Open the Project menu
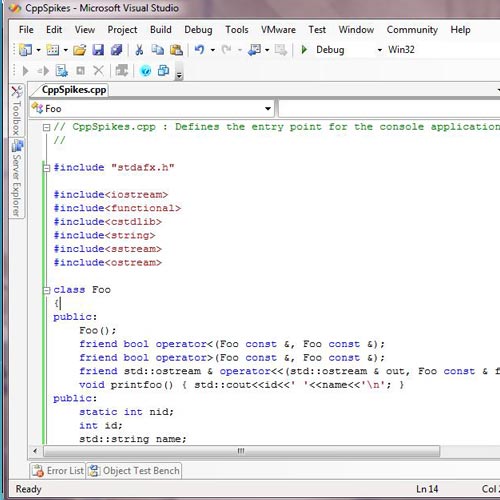Viewport: 500px width, 500px height. [x=122, y=30]
